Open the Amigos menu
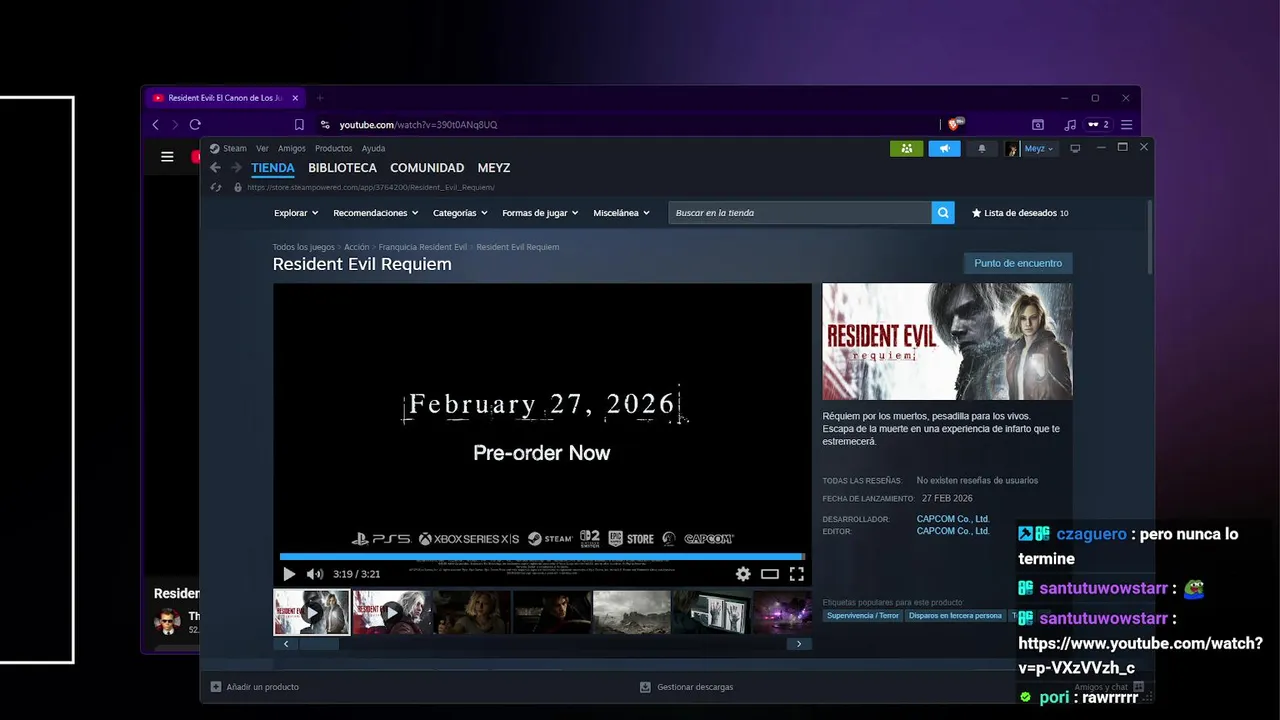The image size is (1280, 720). pos(292,148)
